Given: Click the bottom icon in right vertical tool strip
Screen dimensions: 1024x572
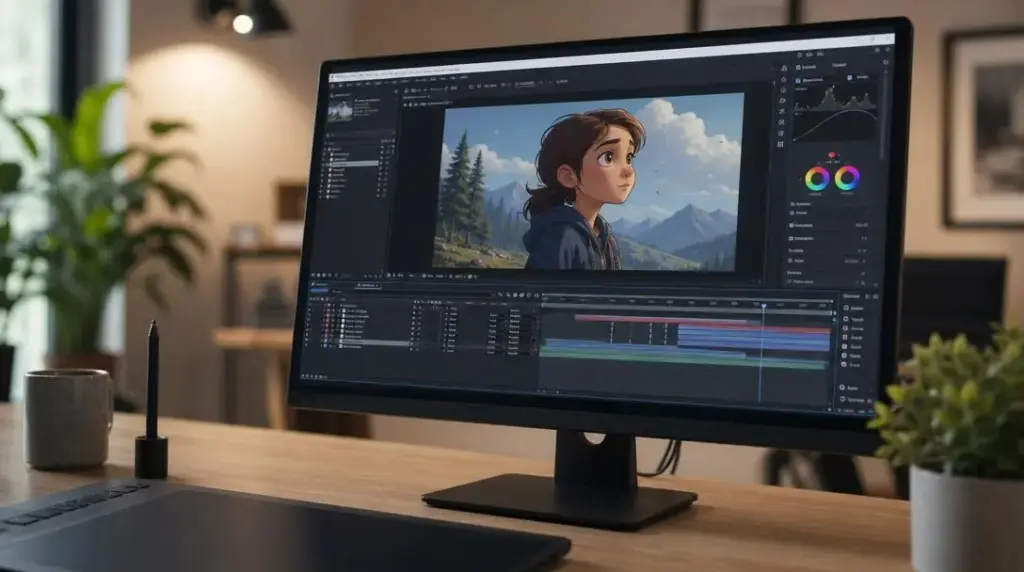Looking at the screenshot, I should point(780,144).
